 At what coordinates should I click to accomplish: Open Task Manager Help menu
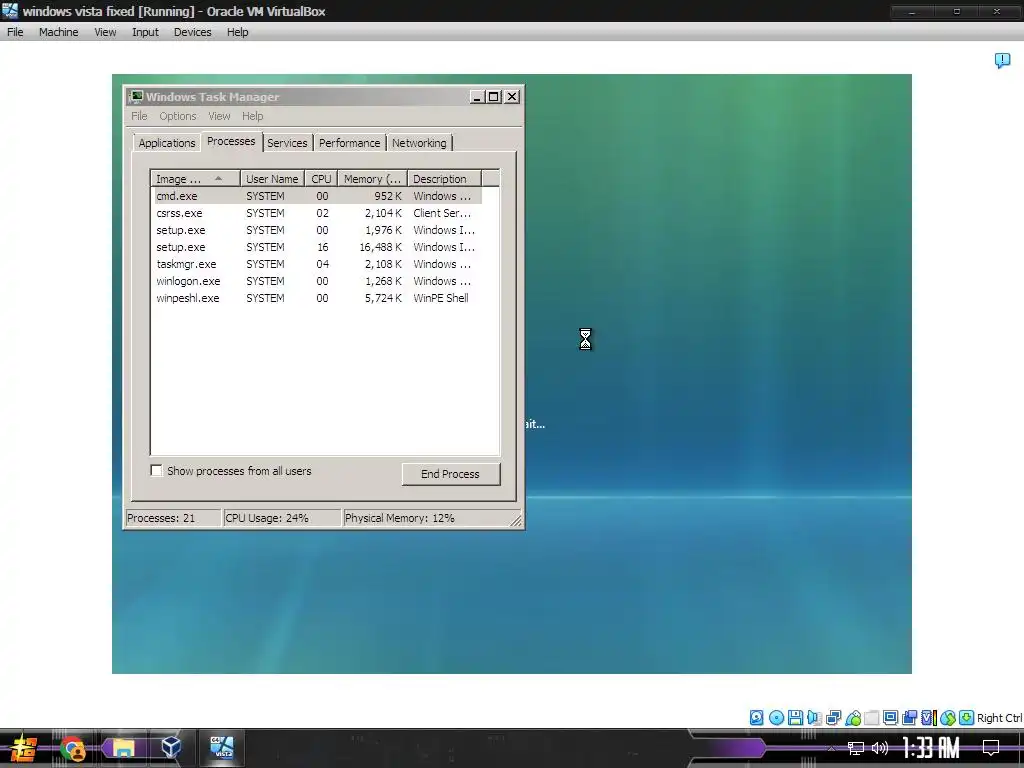click(x=253, y=116)
